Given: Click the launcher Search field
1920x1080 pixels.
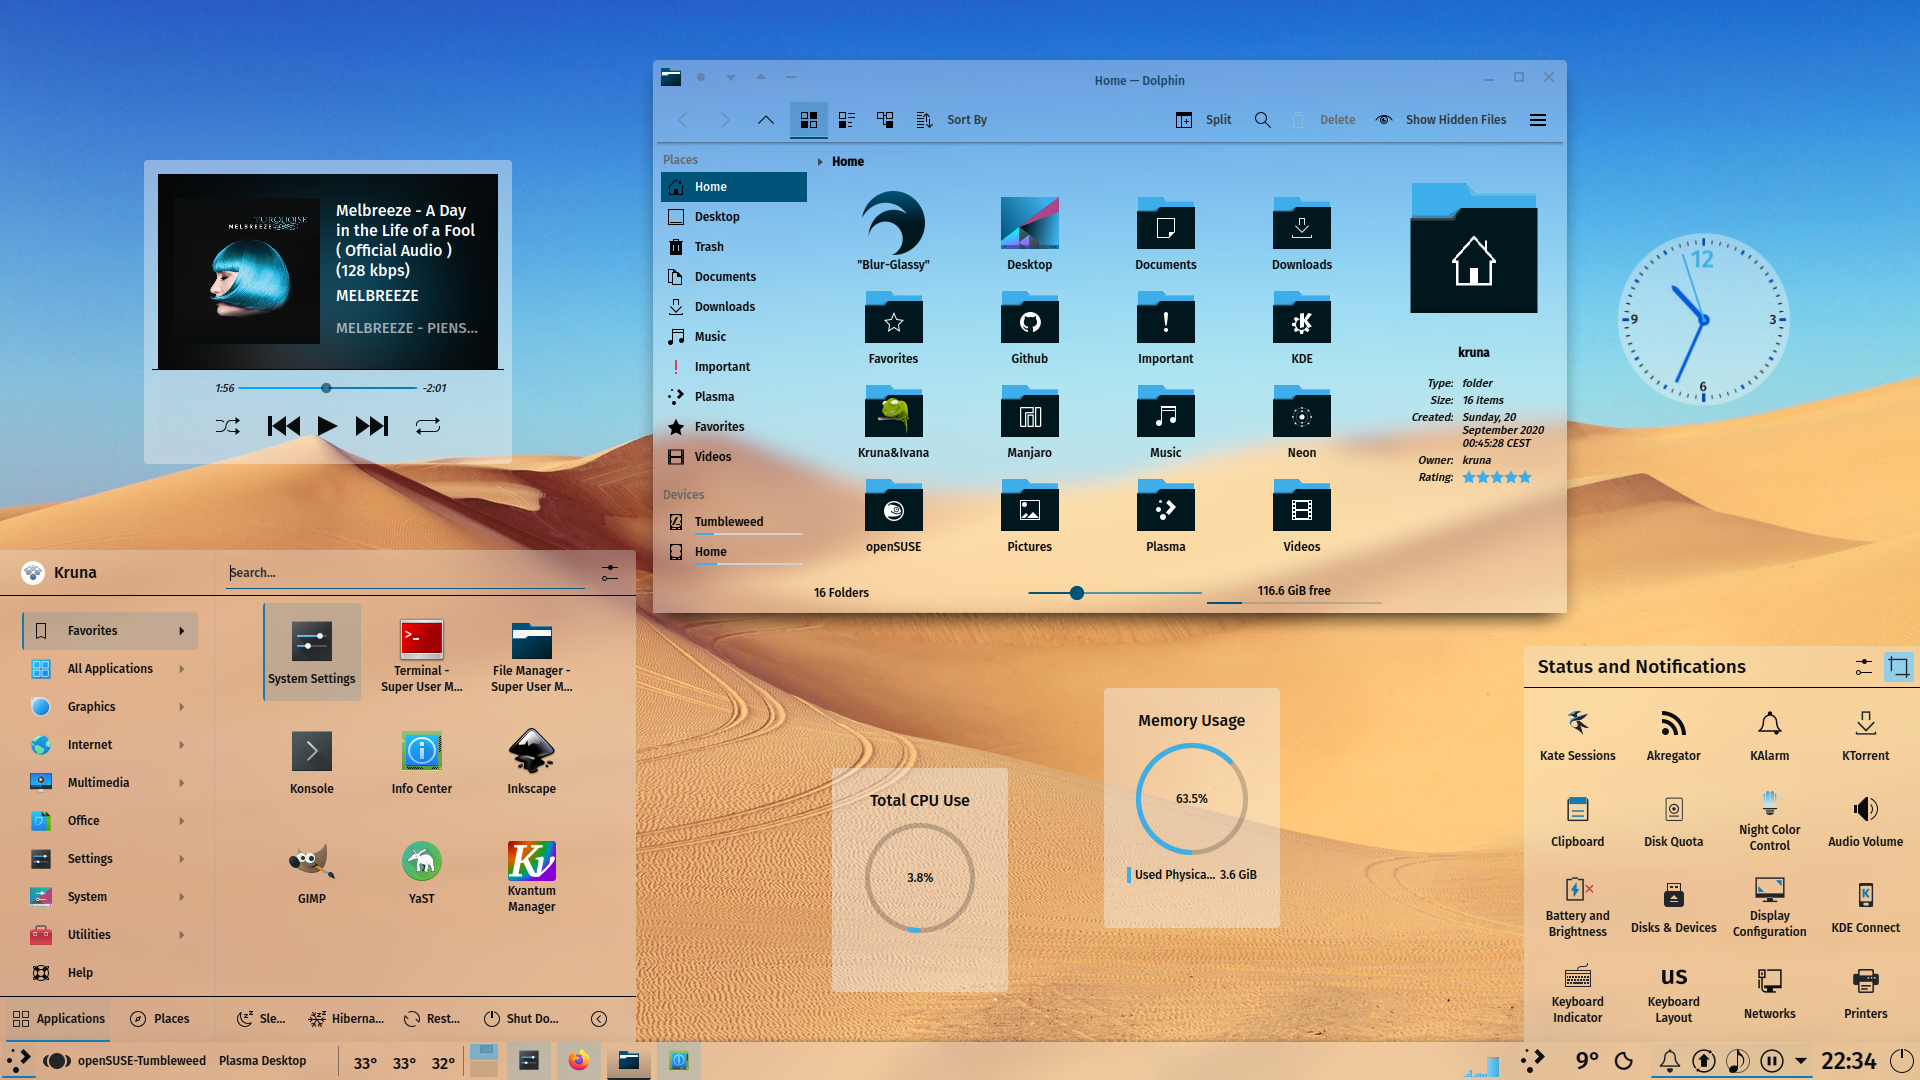Looking at the screenshot, I should [x=405, y=573].
